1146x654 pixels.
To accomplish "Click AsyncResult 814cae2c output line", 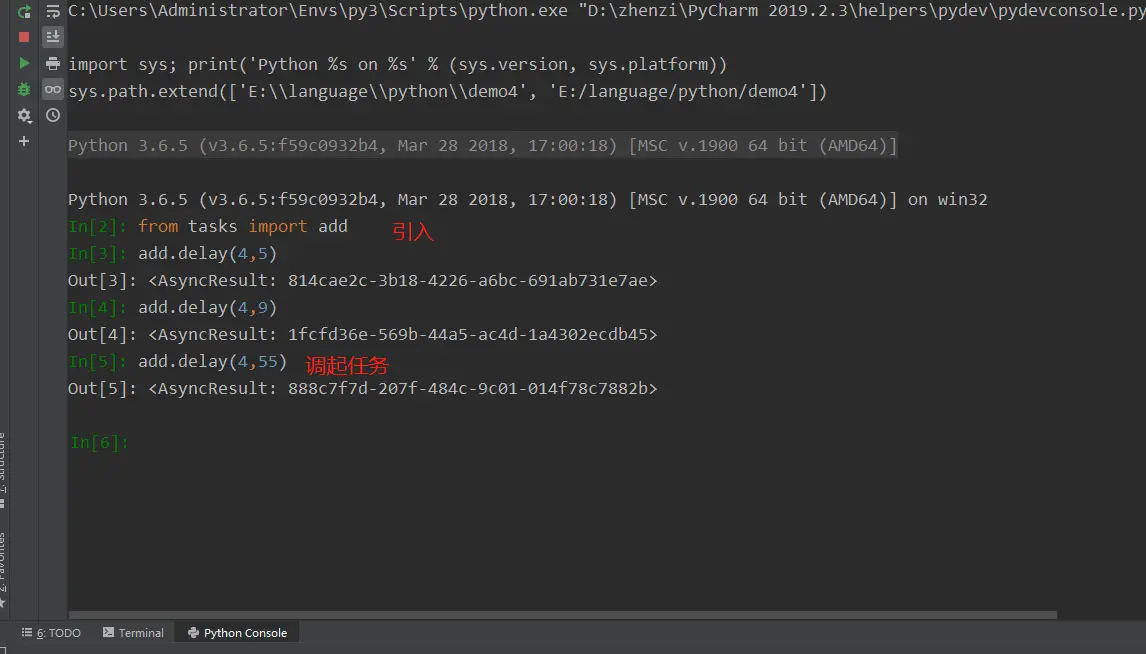I will (x=363, y=281).
